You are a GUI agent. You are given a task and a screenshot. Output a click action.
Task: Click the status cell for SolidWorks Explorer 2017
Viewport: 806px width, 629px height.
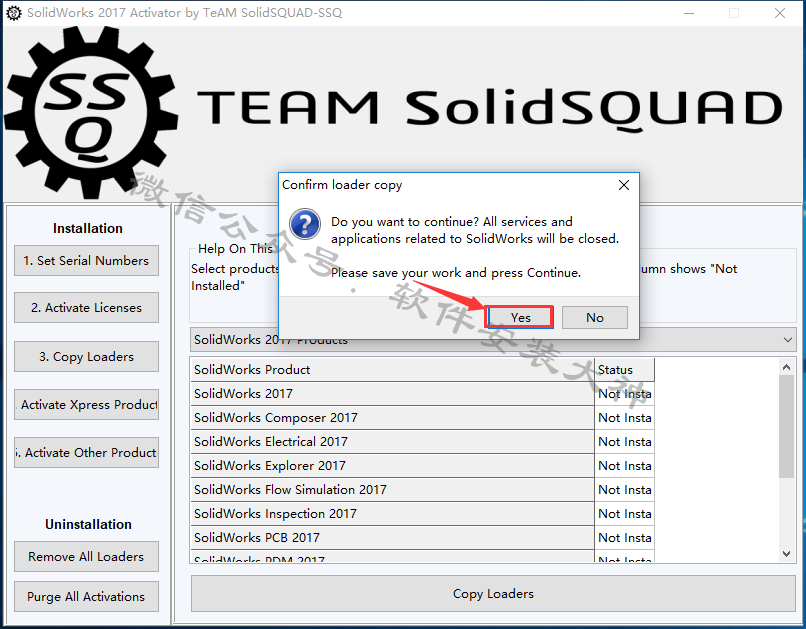(625, 466)
